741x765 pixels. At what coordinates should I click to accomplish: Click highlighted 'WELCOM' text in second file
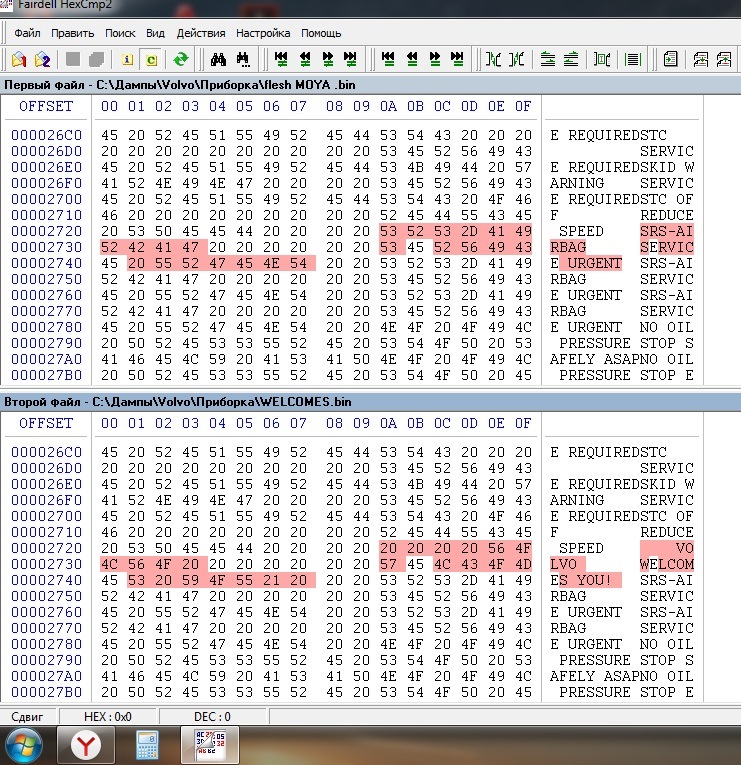tap(666, 564)
